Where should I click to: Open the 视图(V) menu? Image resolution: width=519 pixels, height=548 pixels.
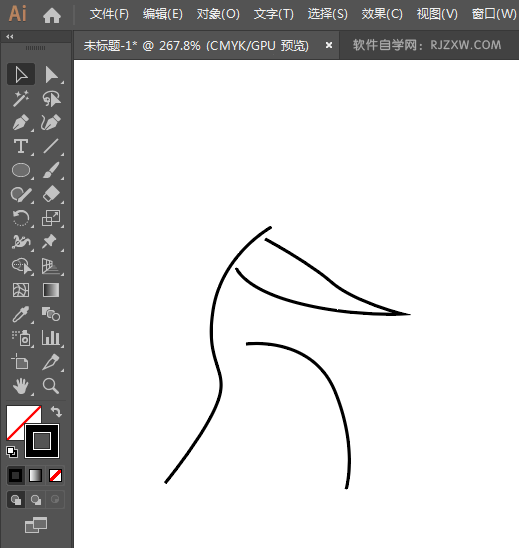437,14
